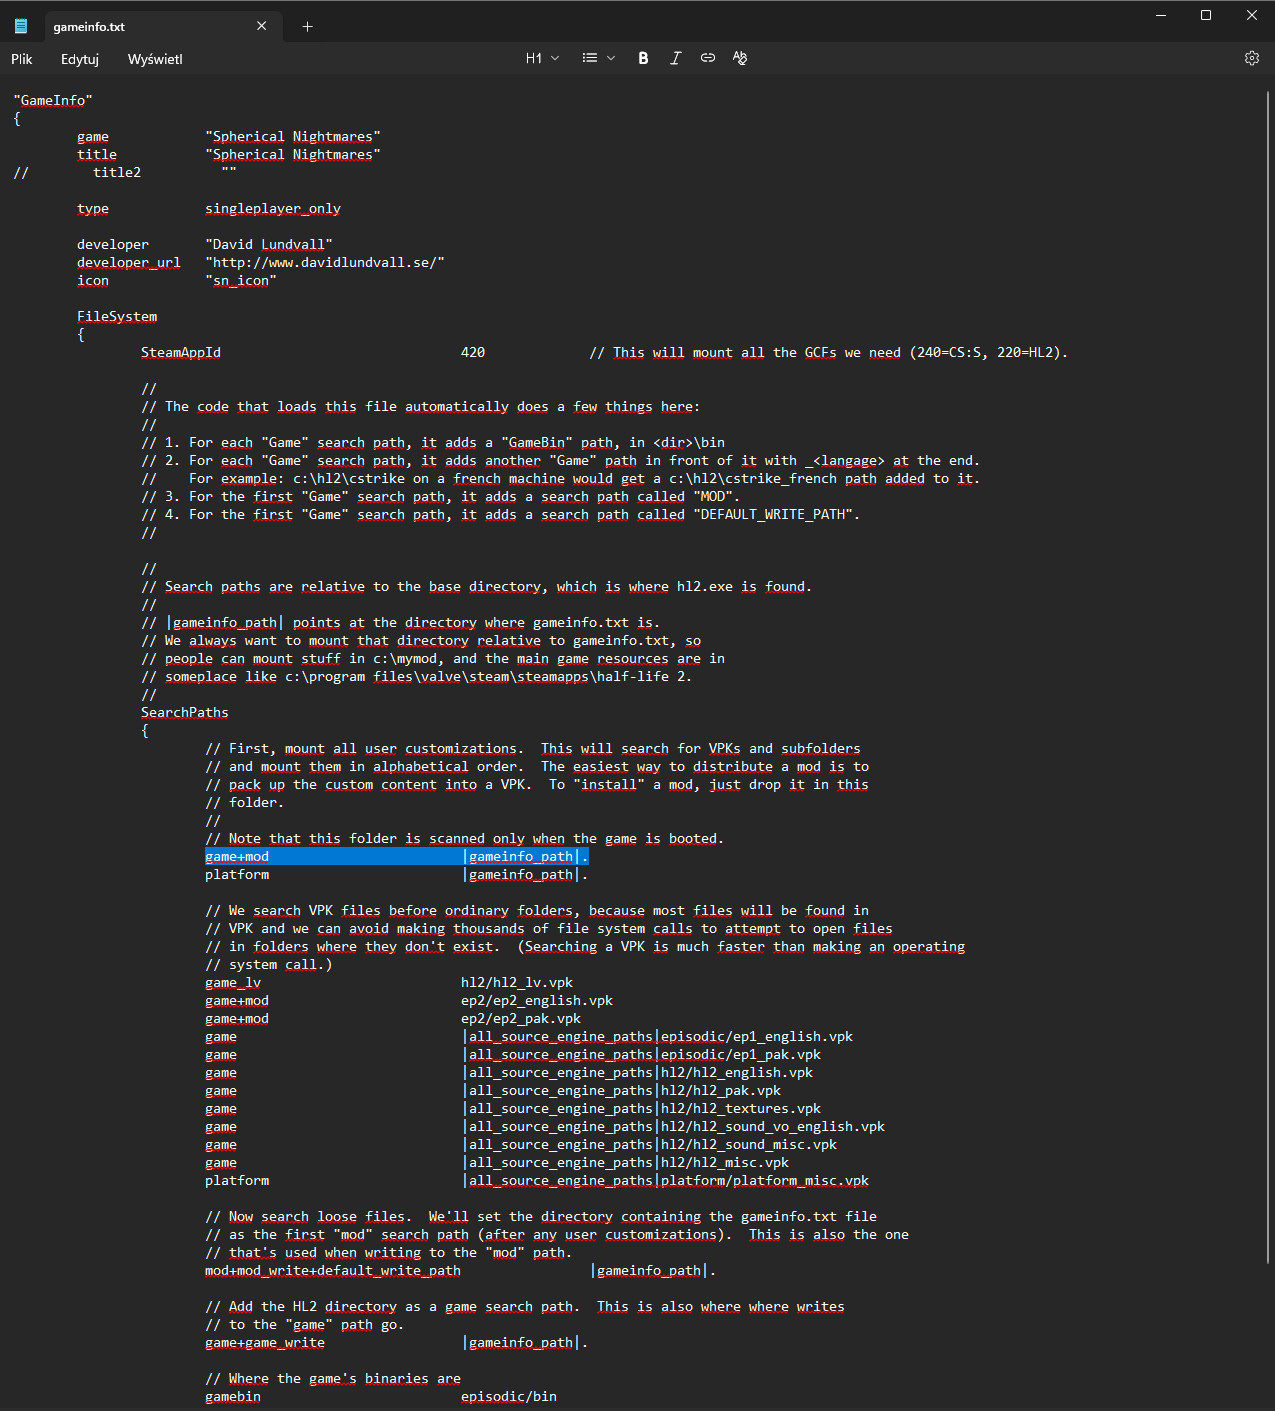Open Notepad settings gear
Screen dimensions: 1275x1411
(1251, 58)
